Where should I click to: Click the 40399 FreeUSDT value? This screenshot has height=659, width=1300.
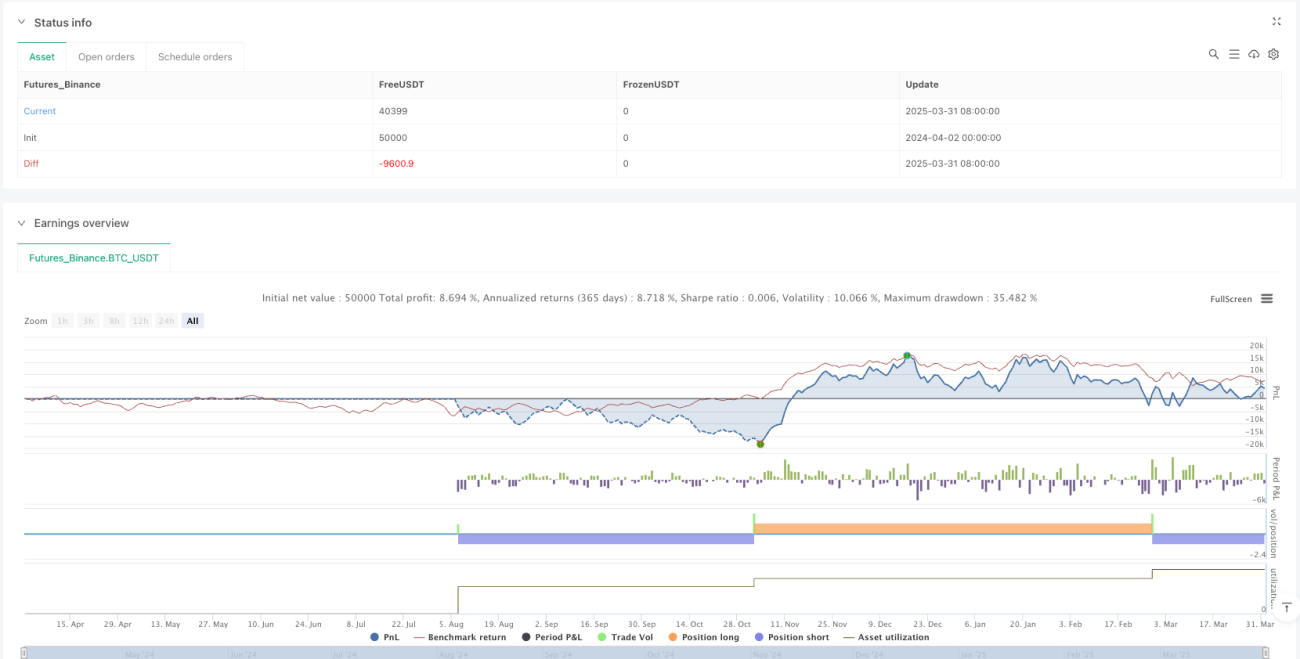(x=392, y=111)
